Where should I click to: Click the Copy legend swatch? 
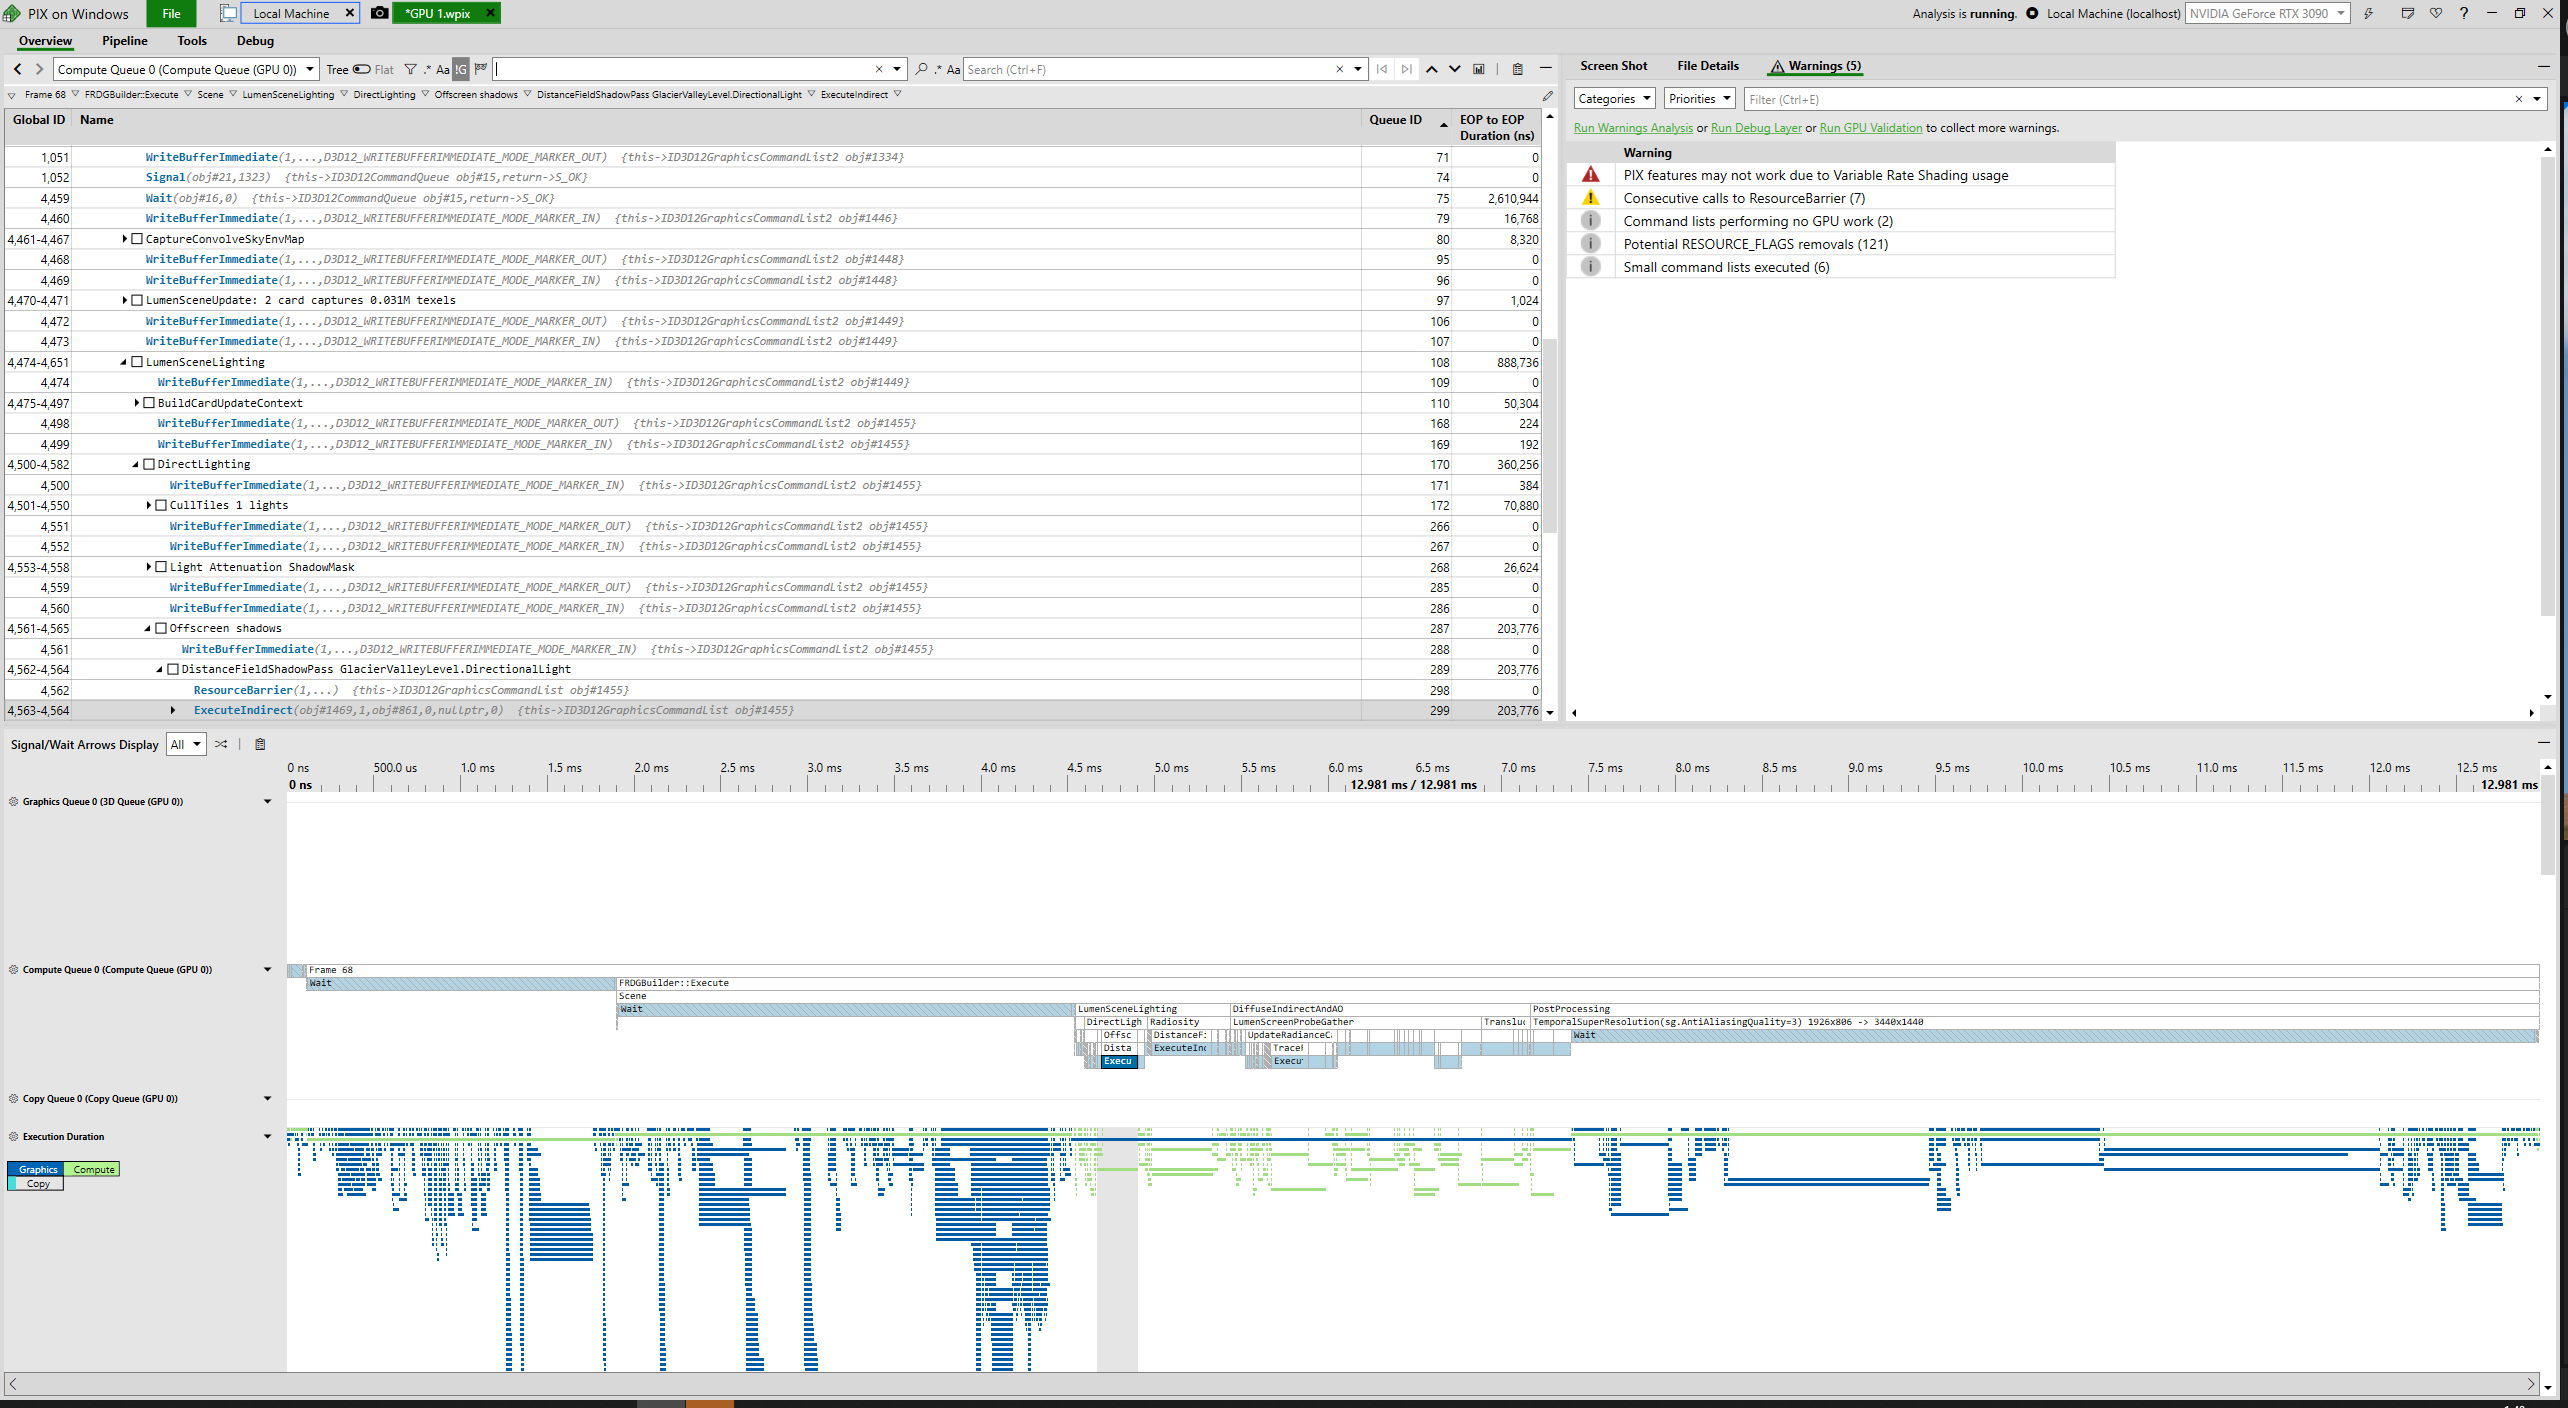point(37,1183)
